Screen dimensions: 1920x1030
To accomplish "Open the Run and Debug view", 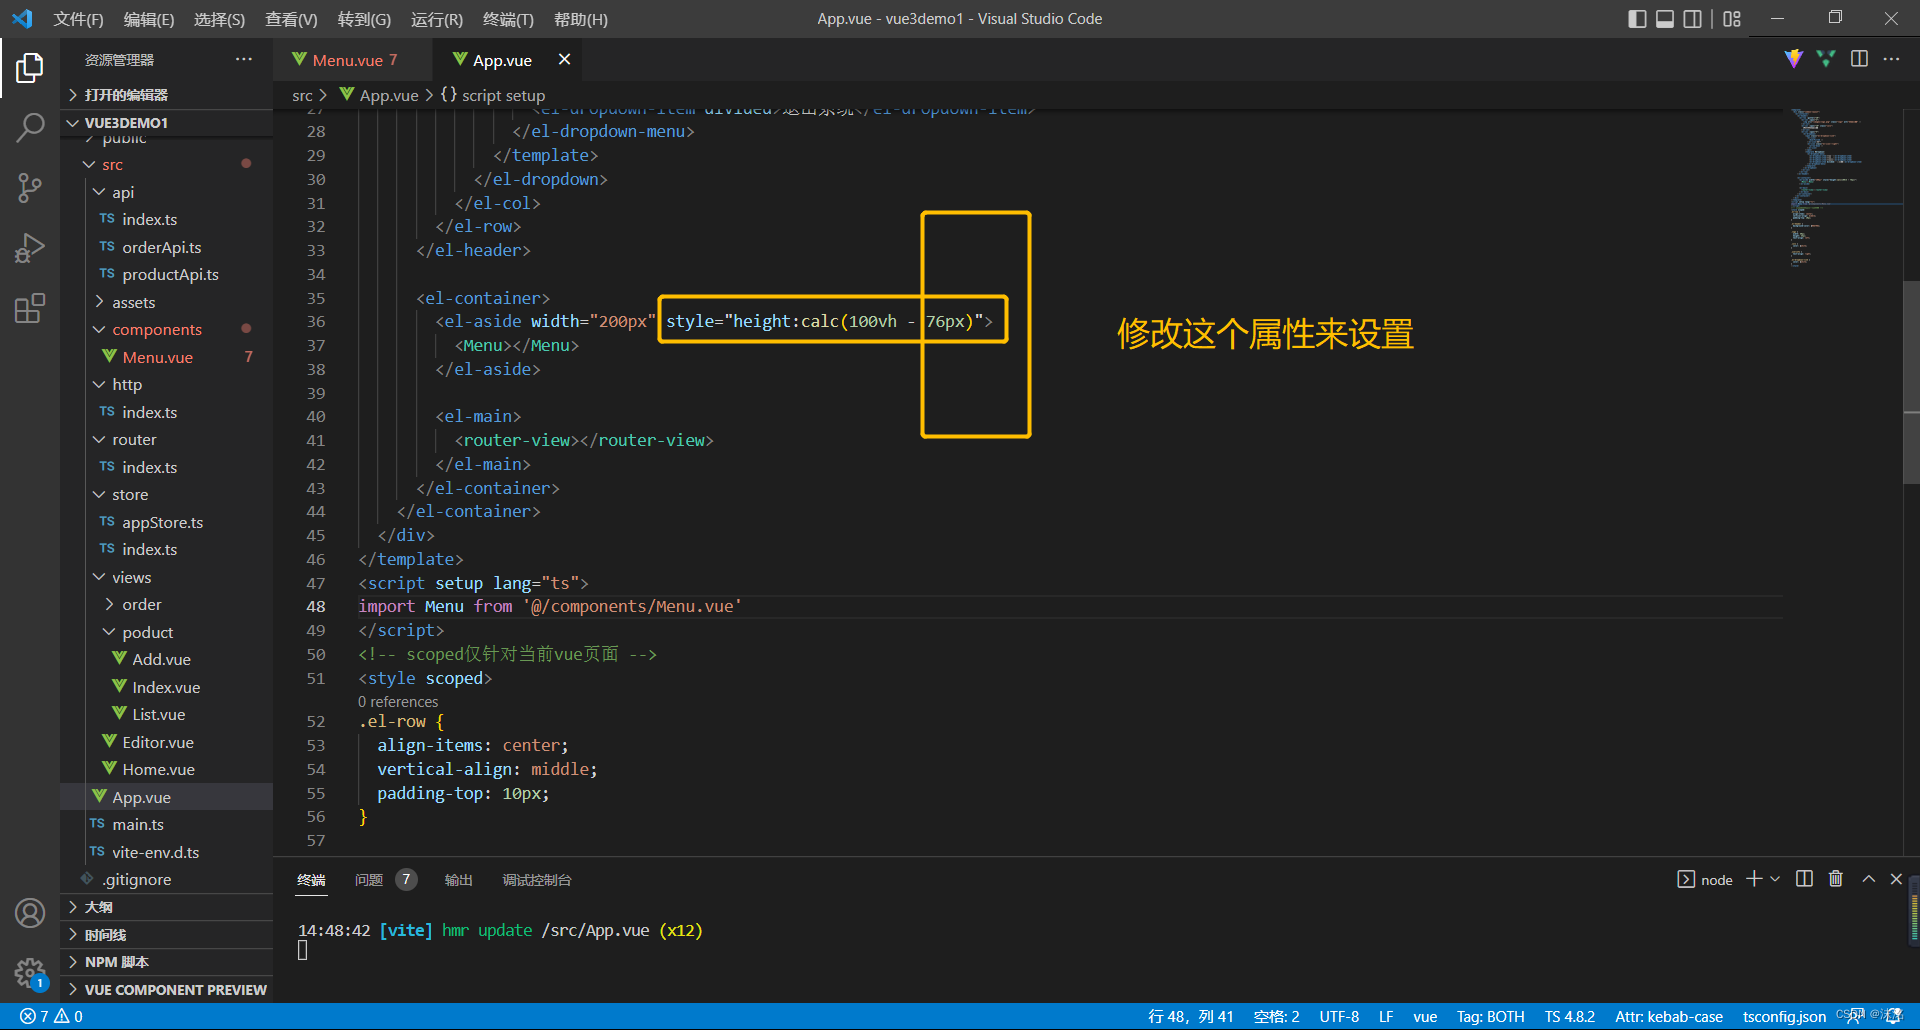I will [x=30, y=248].
